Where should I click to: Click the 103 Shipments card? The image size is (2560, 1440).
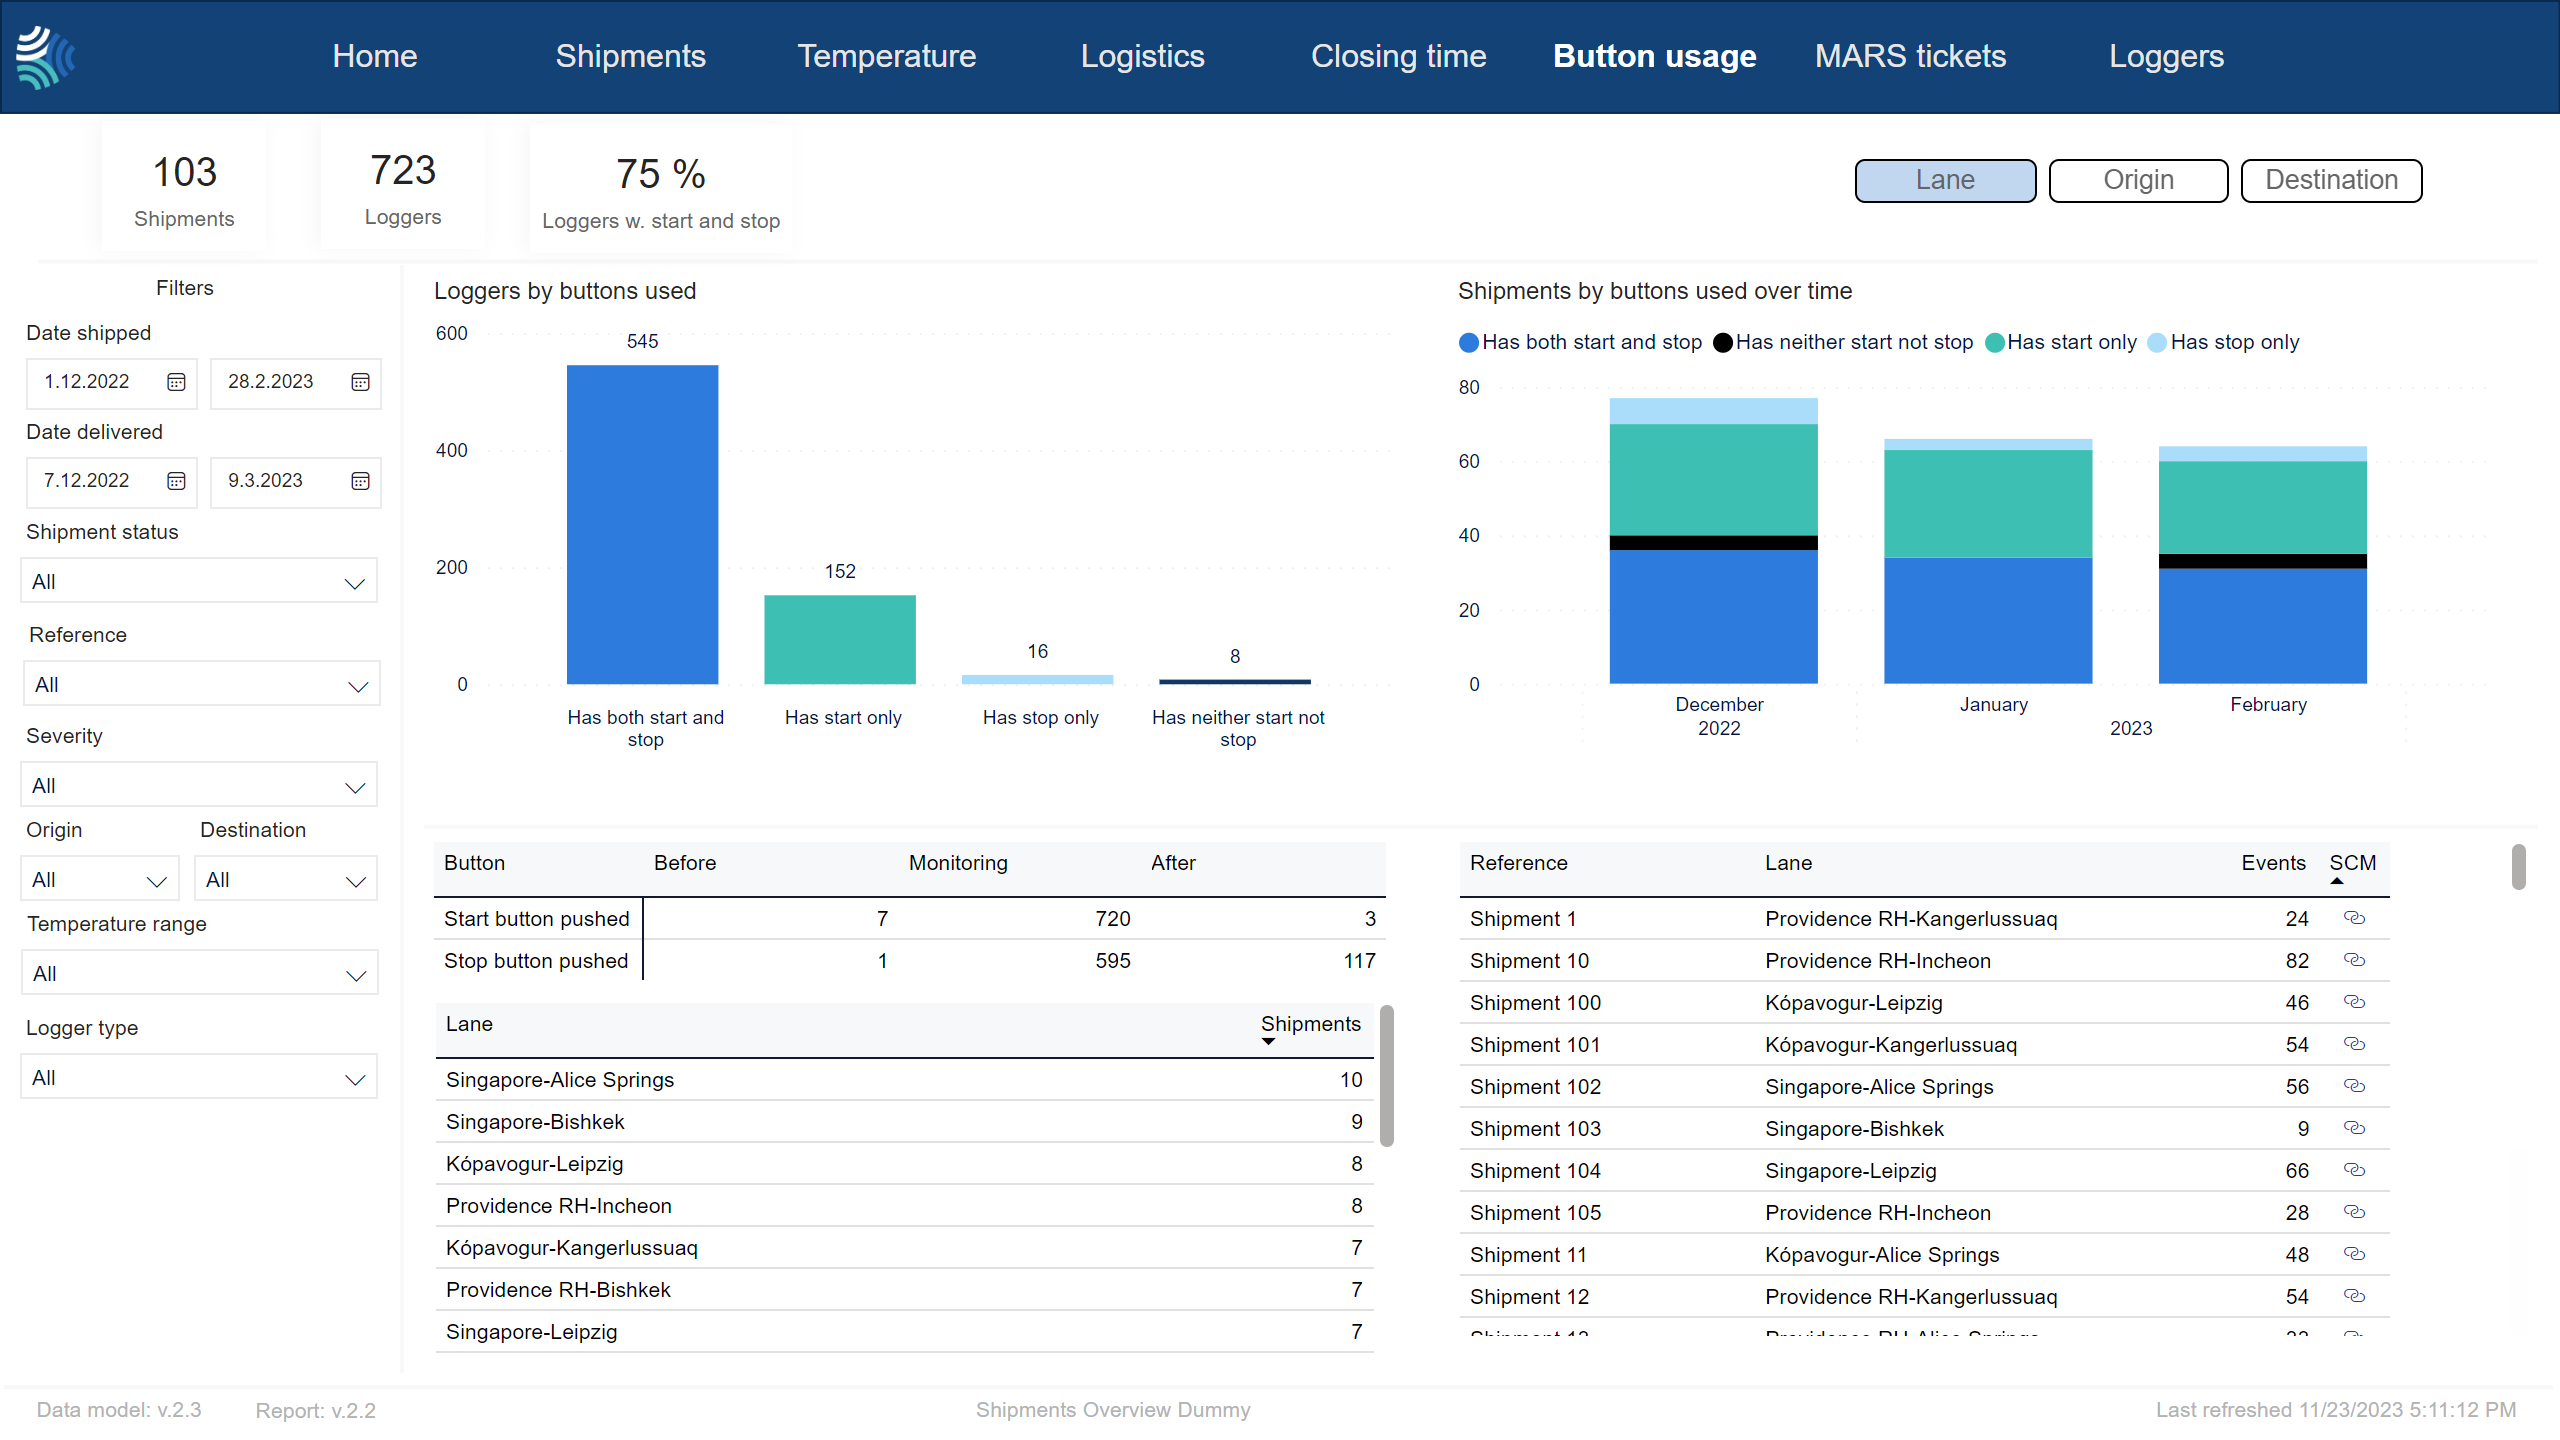(185, 187)
